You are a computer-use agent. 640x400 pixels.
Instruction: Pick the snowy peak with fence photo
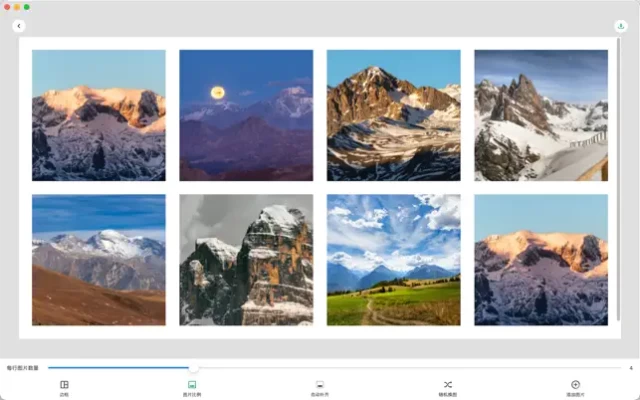pos(541,115)
